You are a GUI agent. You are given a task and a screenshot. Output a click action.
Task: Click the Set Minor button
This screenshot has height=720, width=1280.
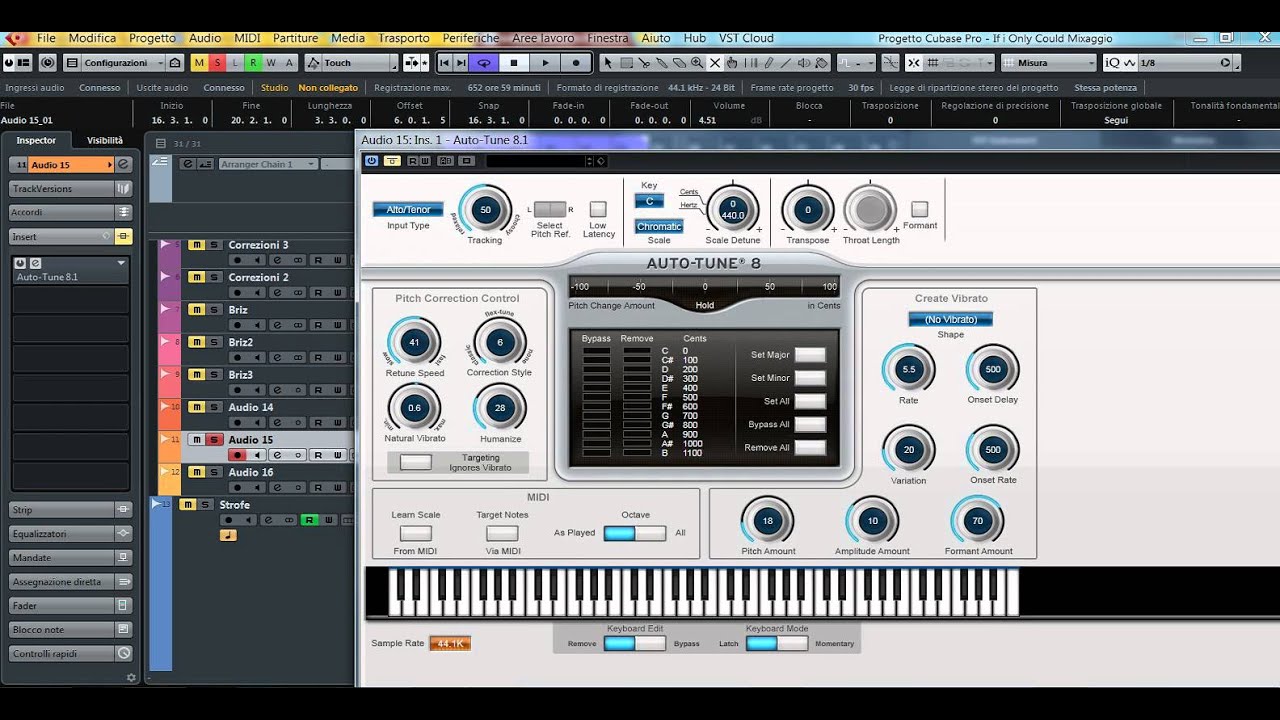pyautogui.click(x=810, y=378)
